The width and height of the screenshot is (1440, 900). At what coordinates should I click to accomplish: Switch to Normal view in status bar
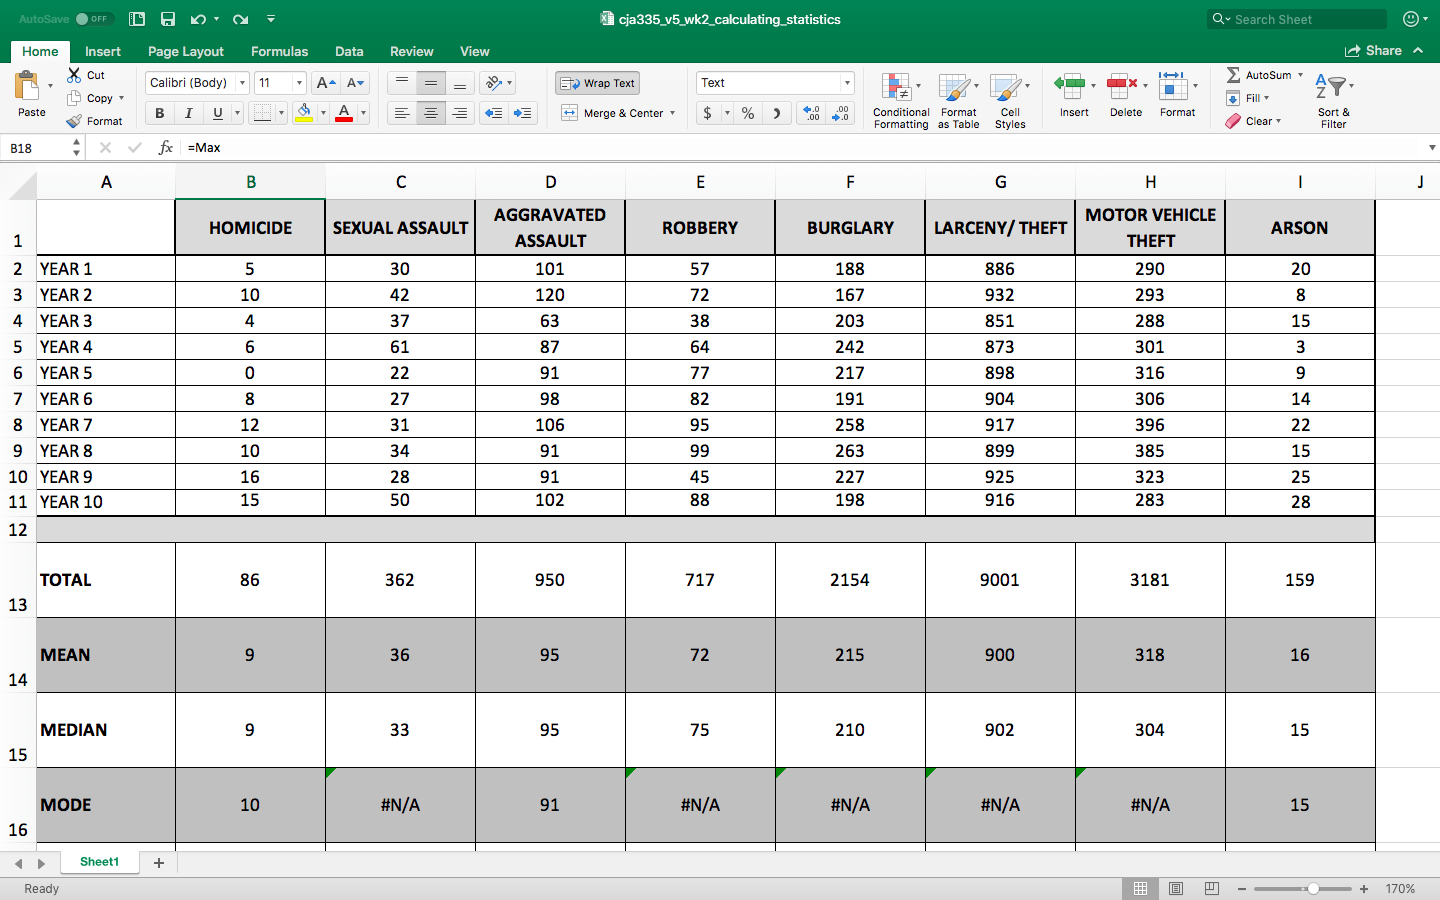click(1140, 888)
